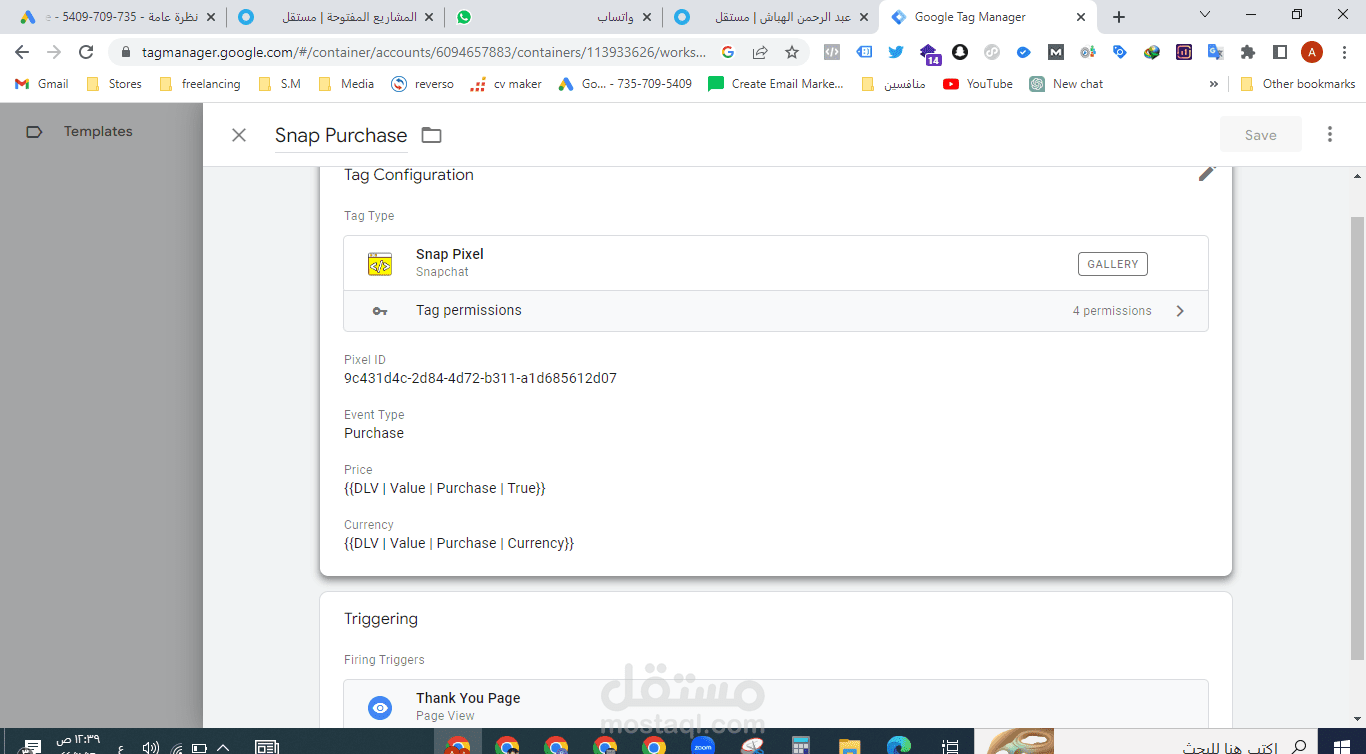This screenshot has height=754, width=1366.
Task: Show hidden bookmarks with the double chevron
Action: (x=1214, y=84)
